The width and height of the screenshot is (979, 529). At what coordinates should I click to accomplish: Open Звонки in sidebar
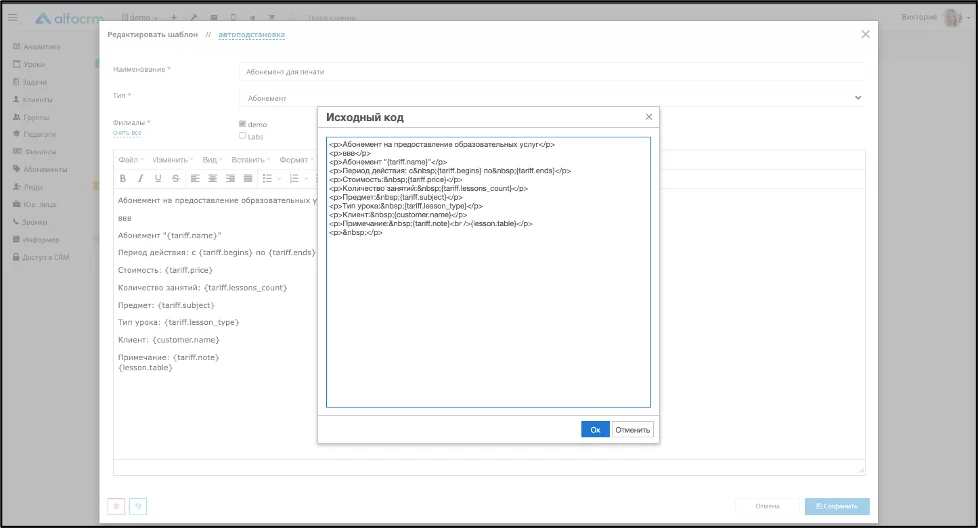pos(30,222)
